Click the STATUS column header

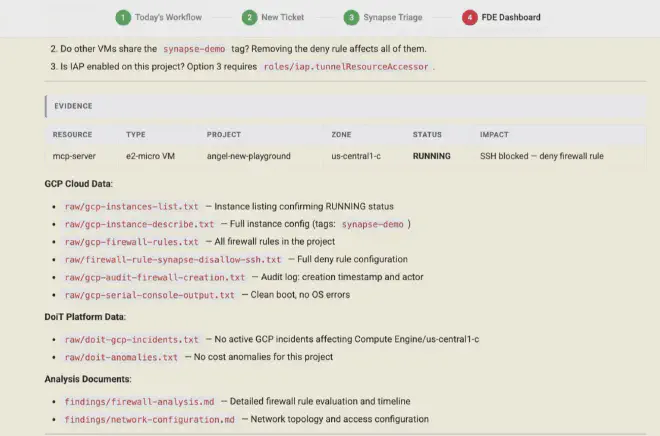click(x=427, y=135)
